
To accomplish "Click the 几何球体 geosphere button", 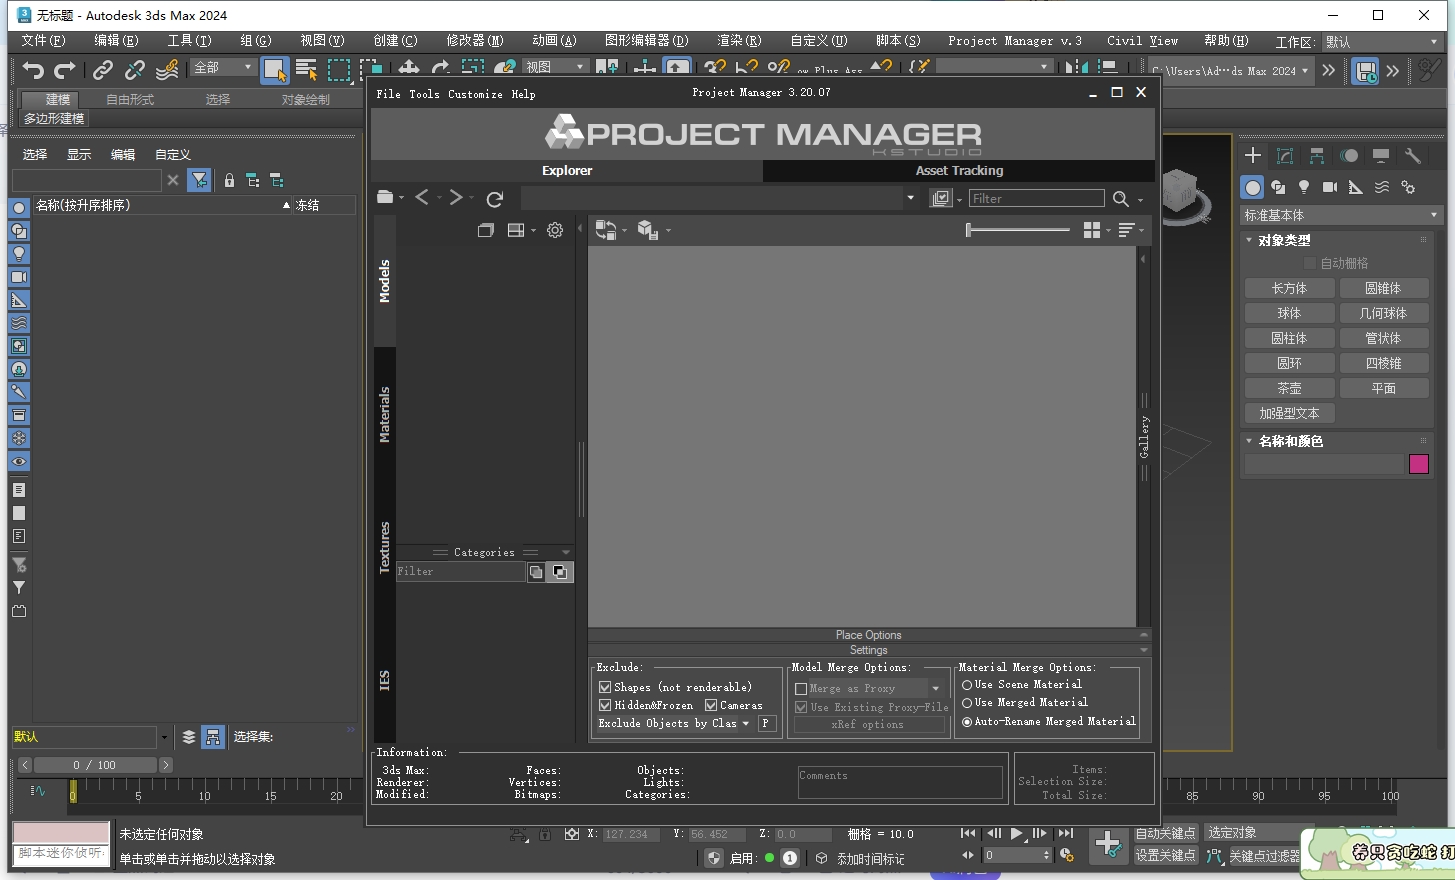I will (1383, 313).
